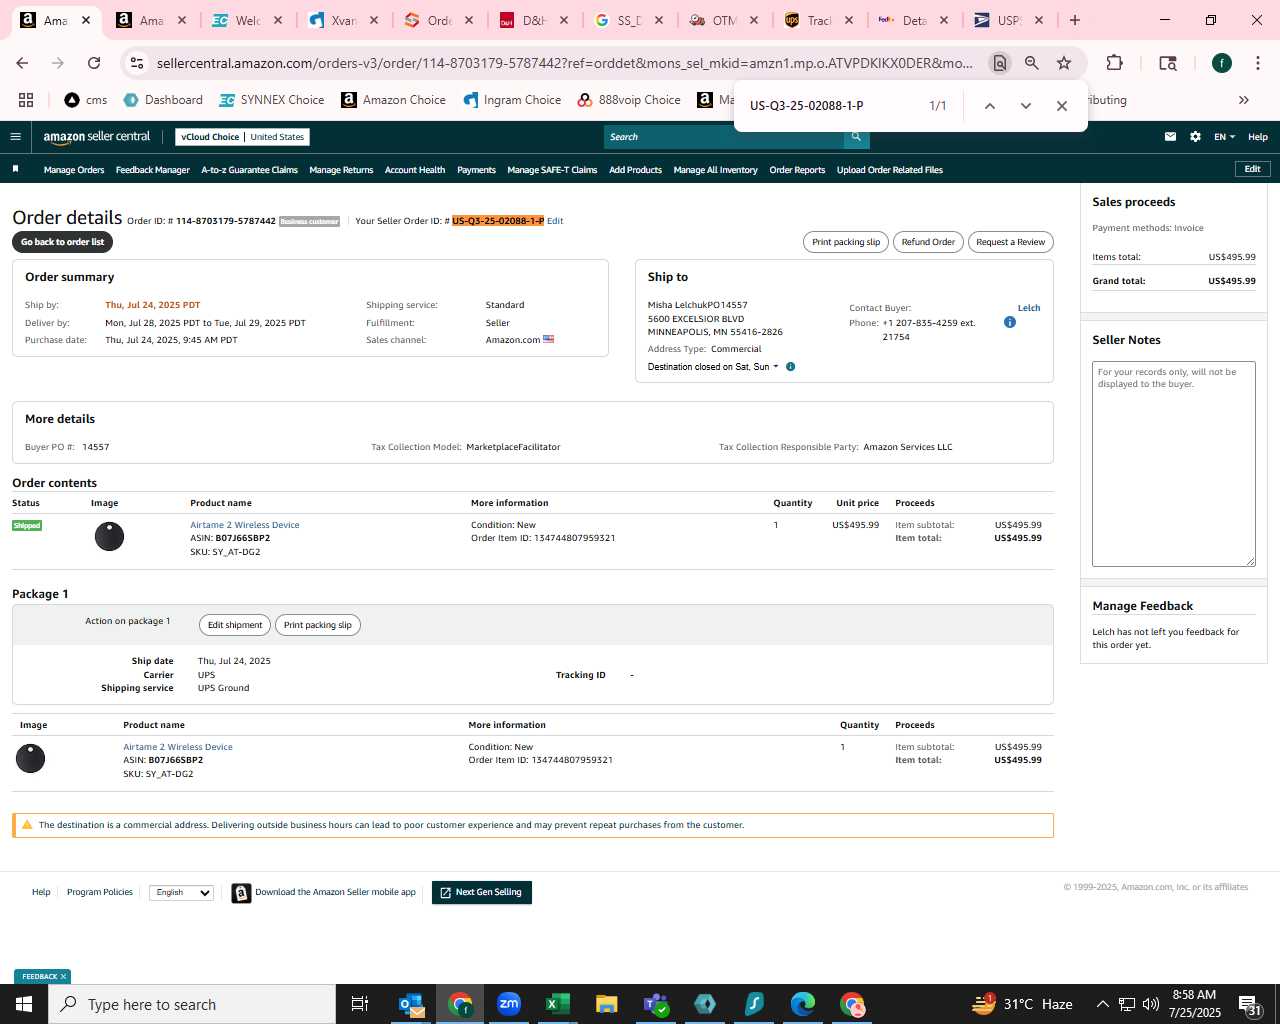Click Edit link next to Seller Order ID
Viewport: 1280px width, 1024px height.
tap(555, 221)
